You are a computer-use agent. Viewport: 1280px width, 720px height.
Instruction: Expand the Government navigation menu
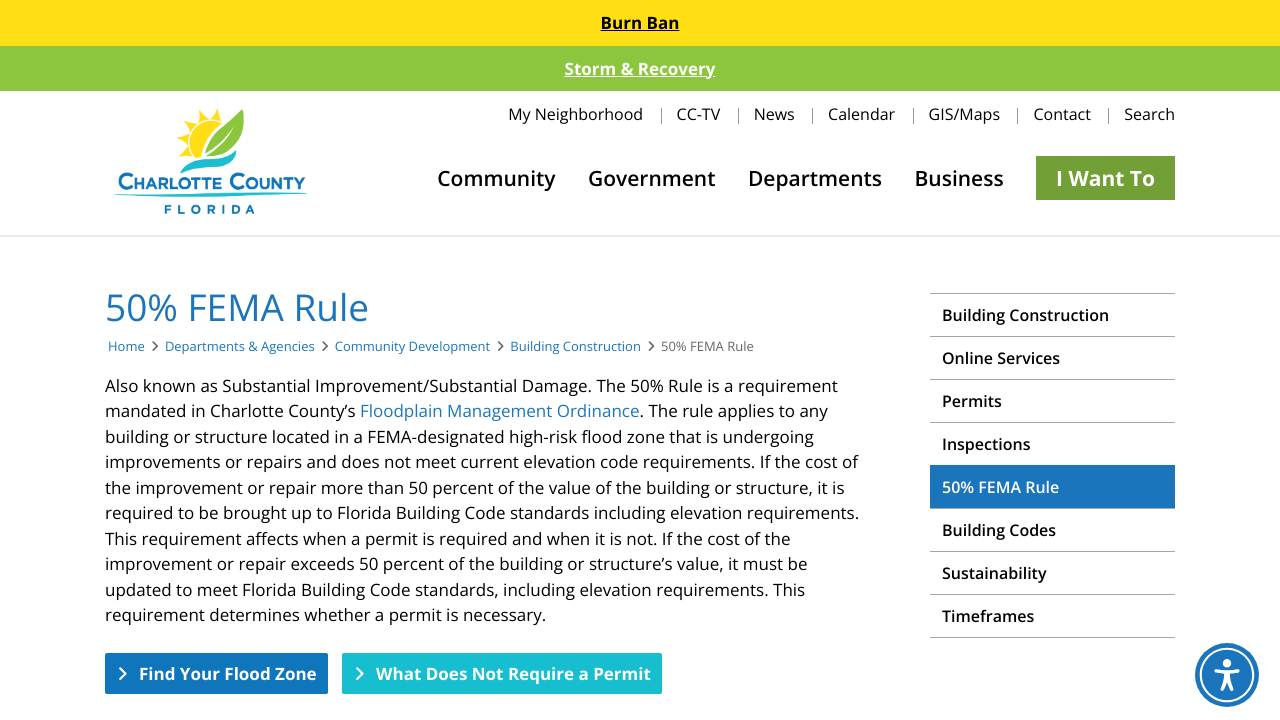pos(651,178)
